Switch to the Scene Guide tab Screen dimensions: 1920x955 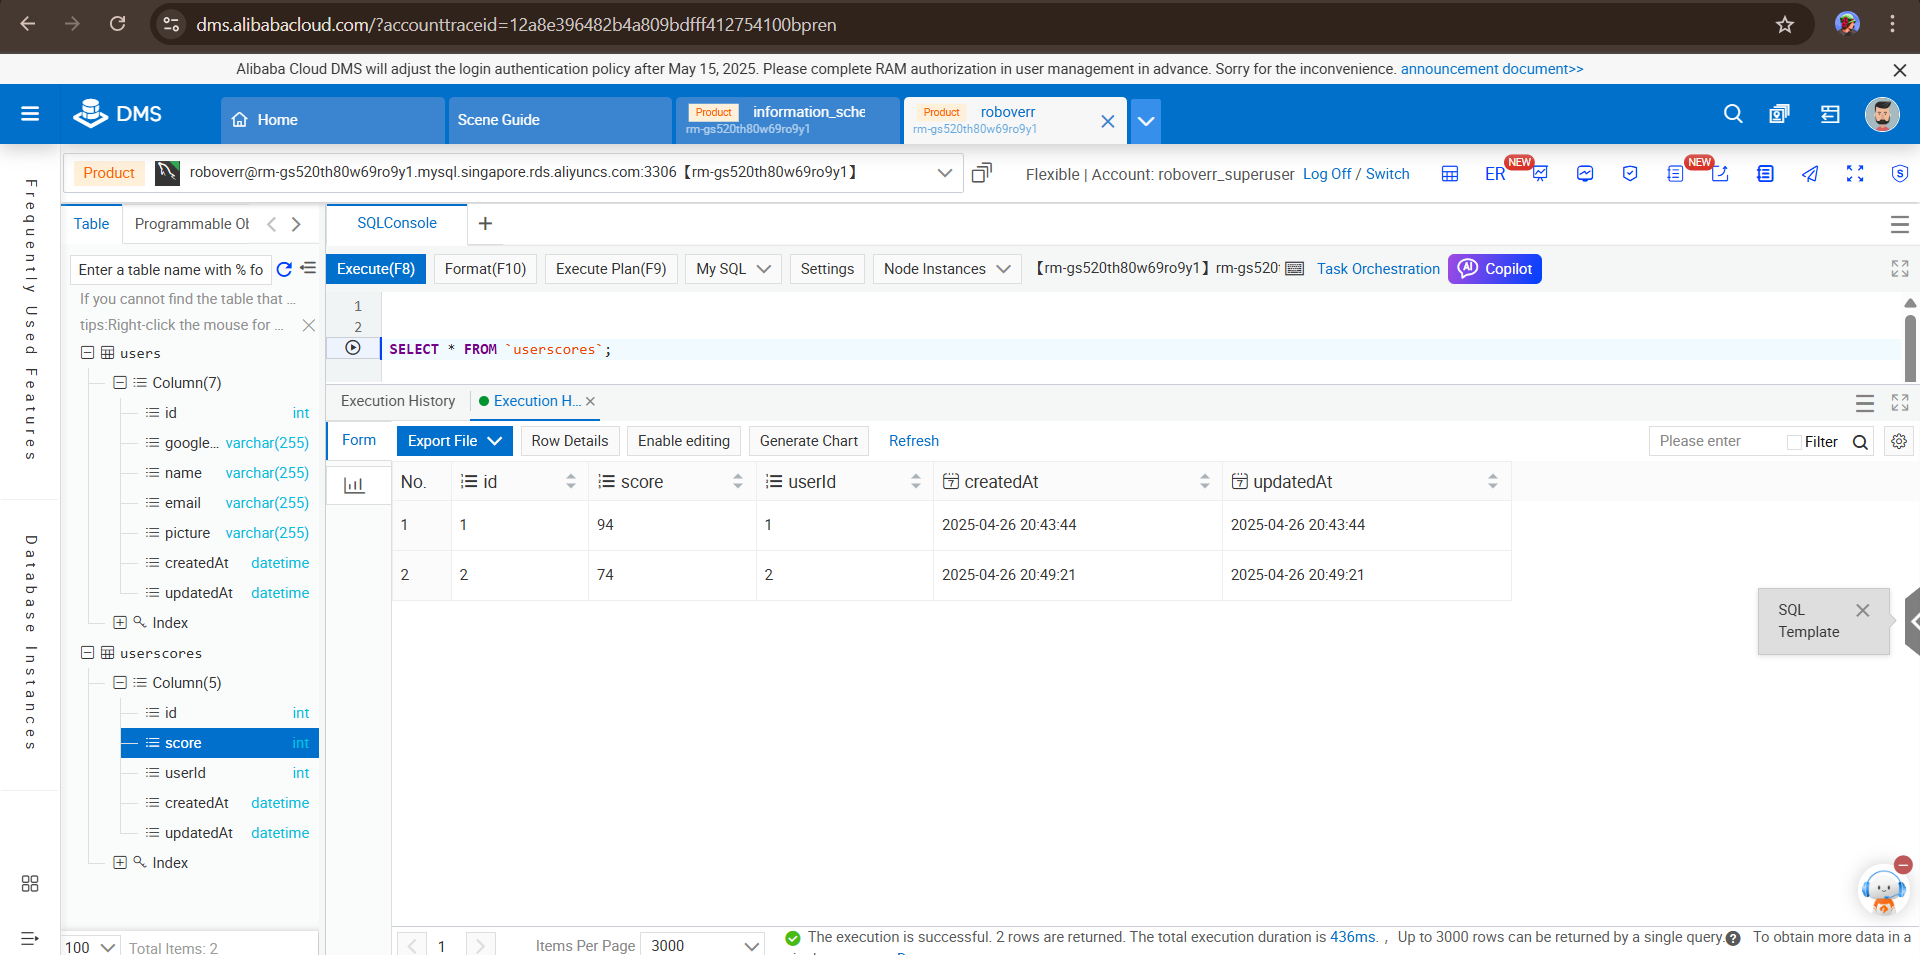coord(560,120)
